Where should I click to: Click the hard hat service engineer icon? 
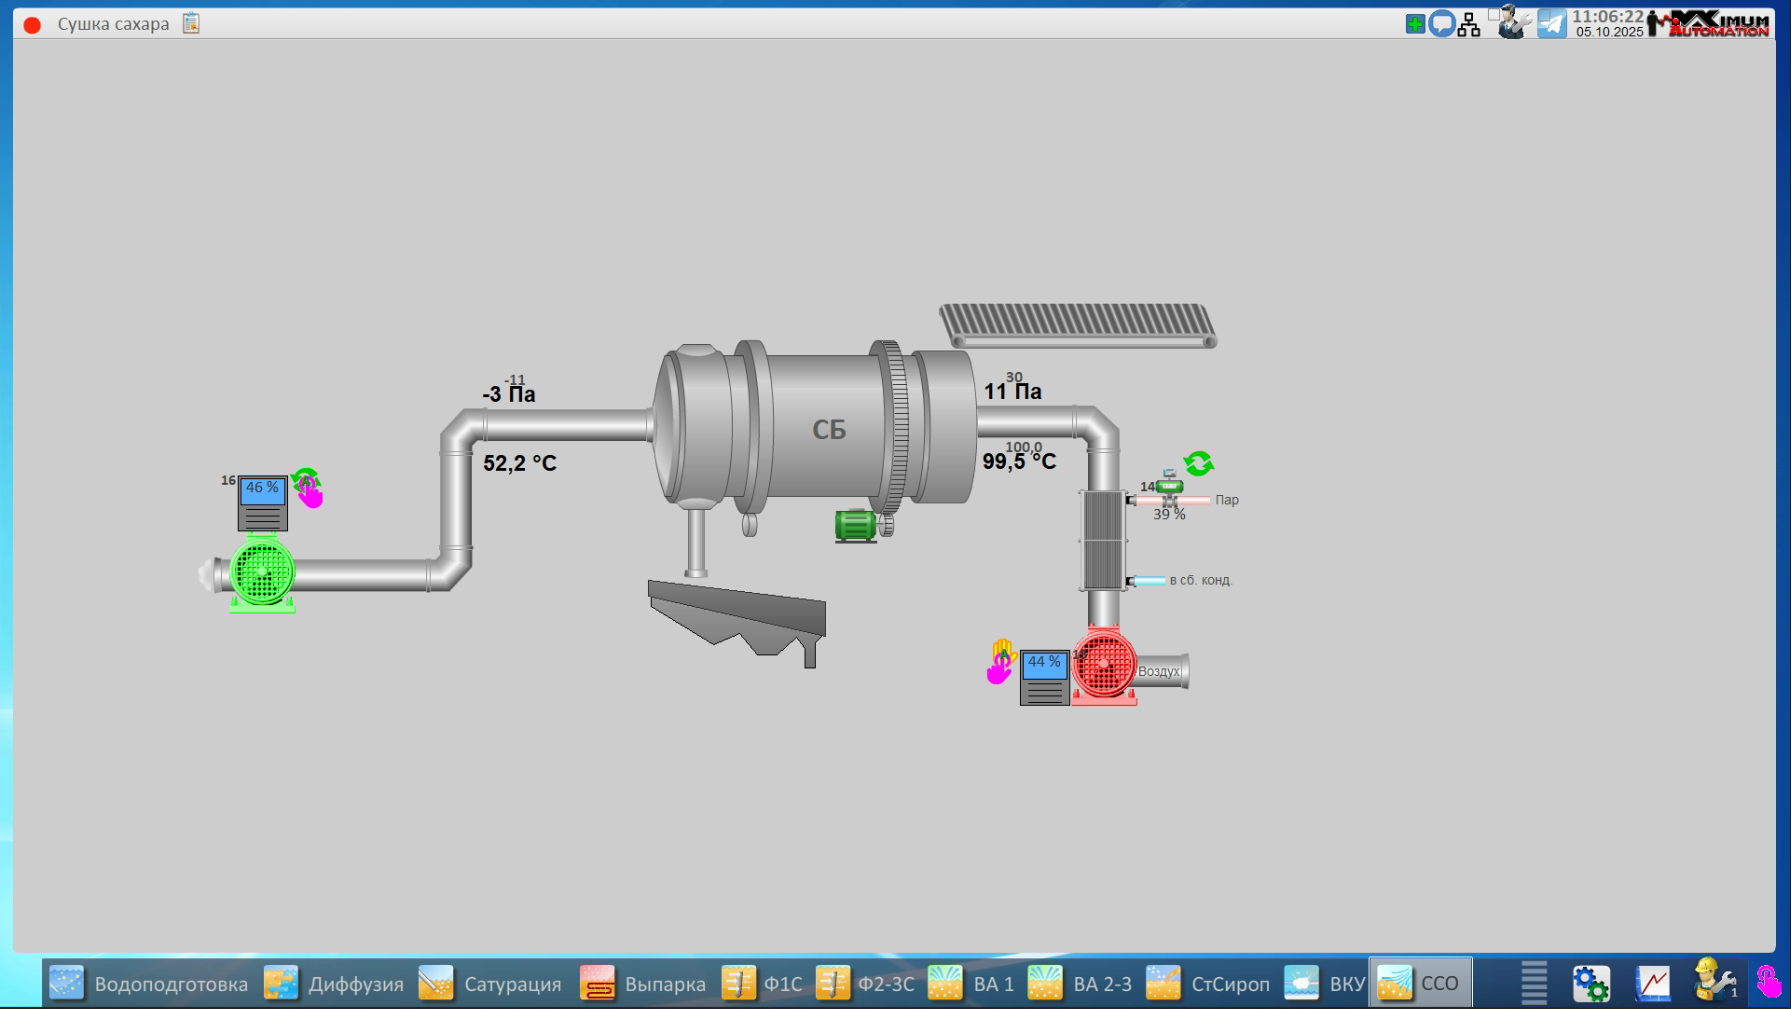tap(1714, 981)
